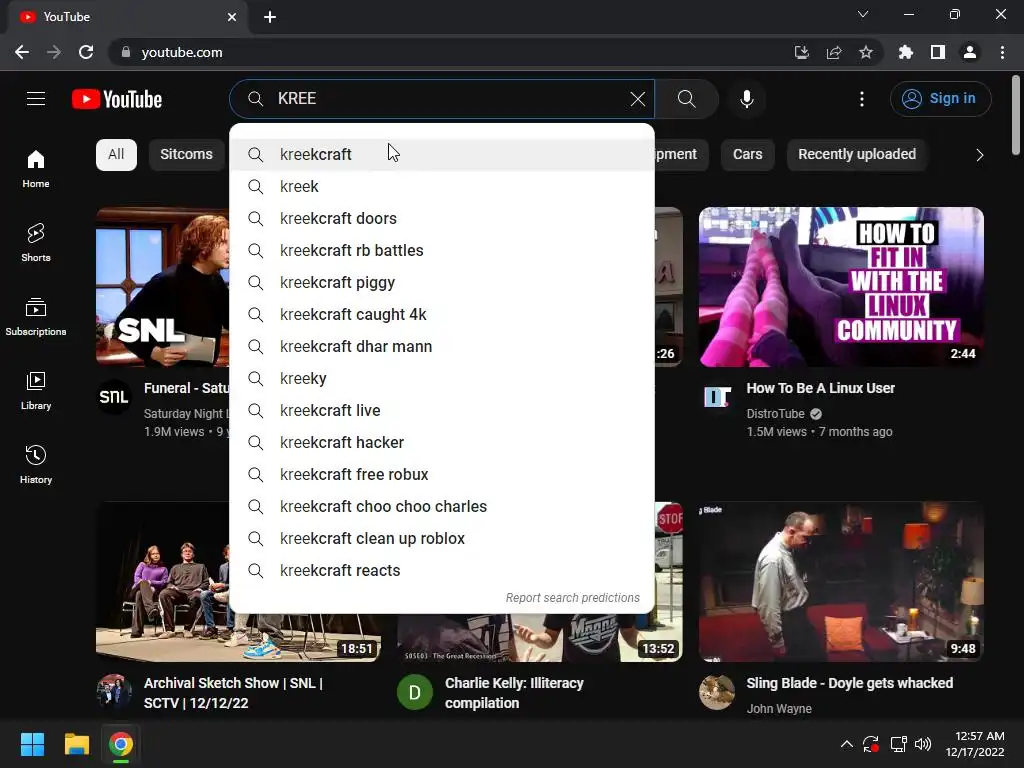1024x768 pixels.
Task: Open History in the sidebar
Action: click(x=36, y=464)
